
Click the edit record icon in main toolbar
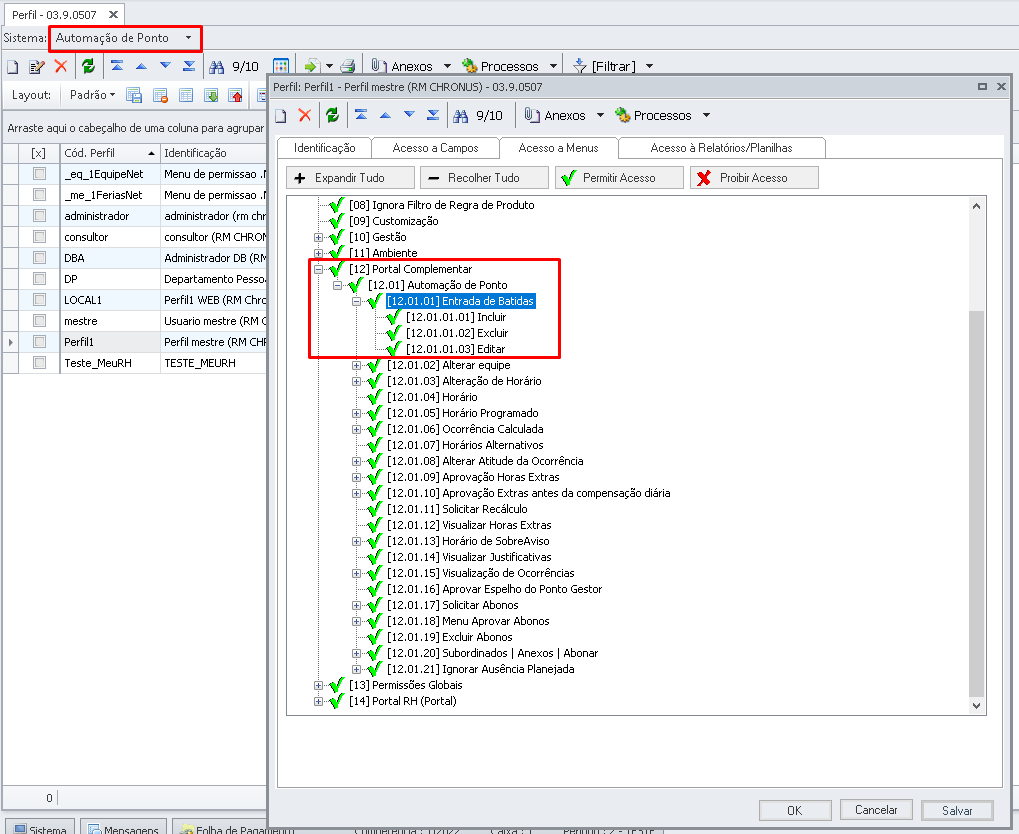(x=37, y=66)
